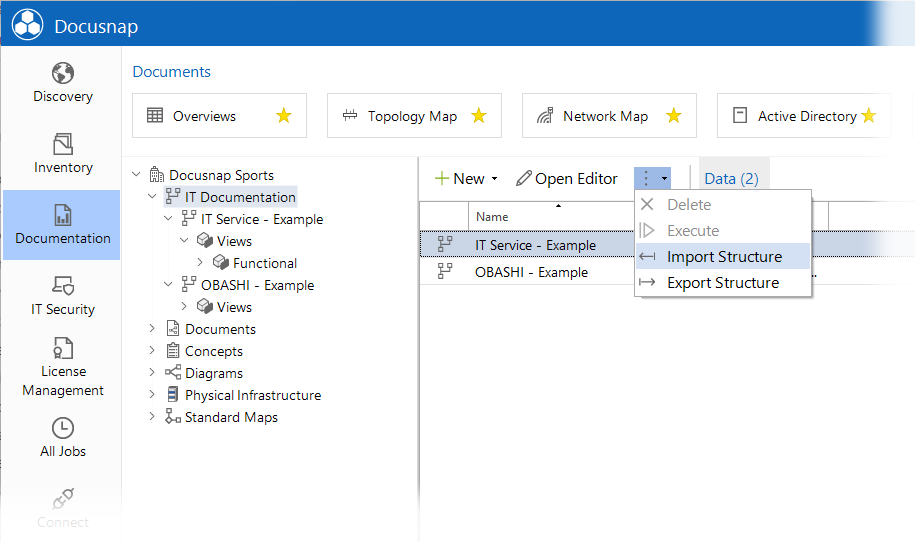915x542 pixels.
Task: Collapse the IT Documentation tree node
Action: point(152,197)
